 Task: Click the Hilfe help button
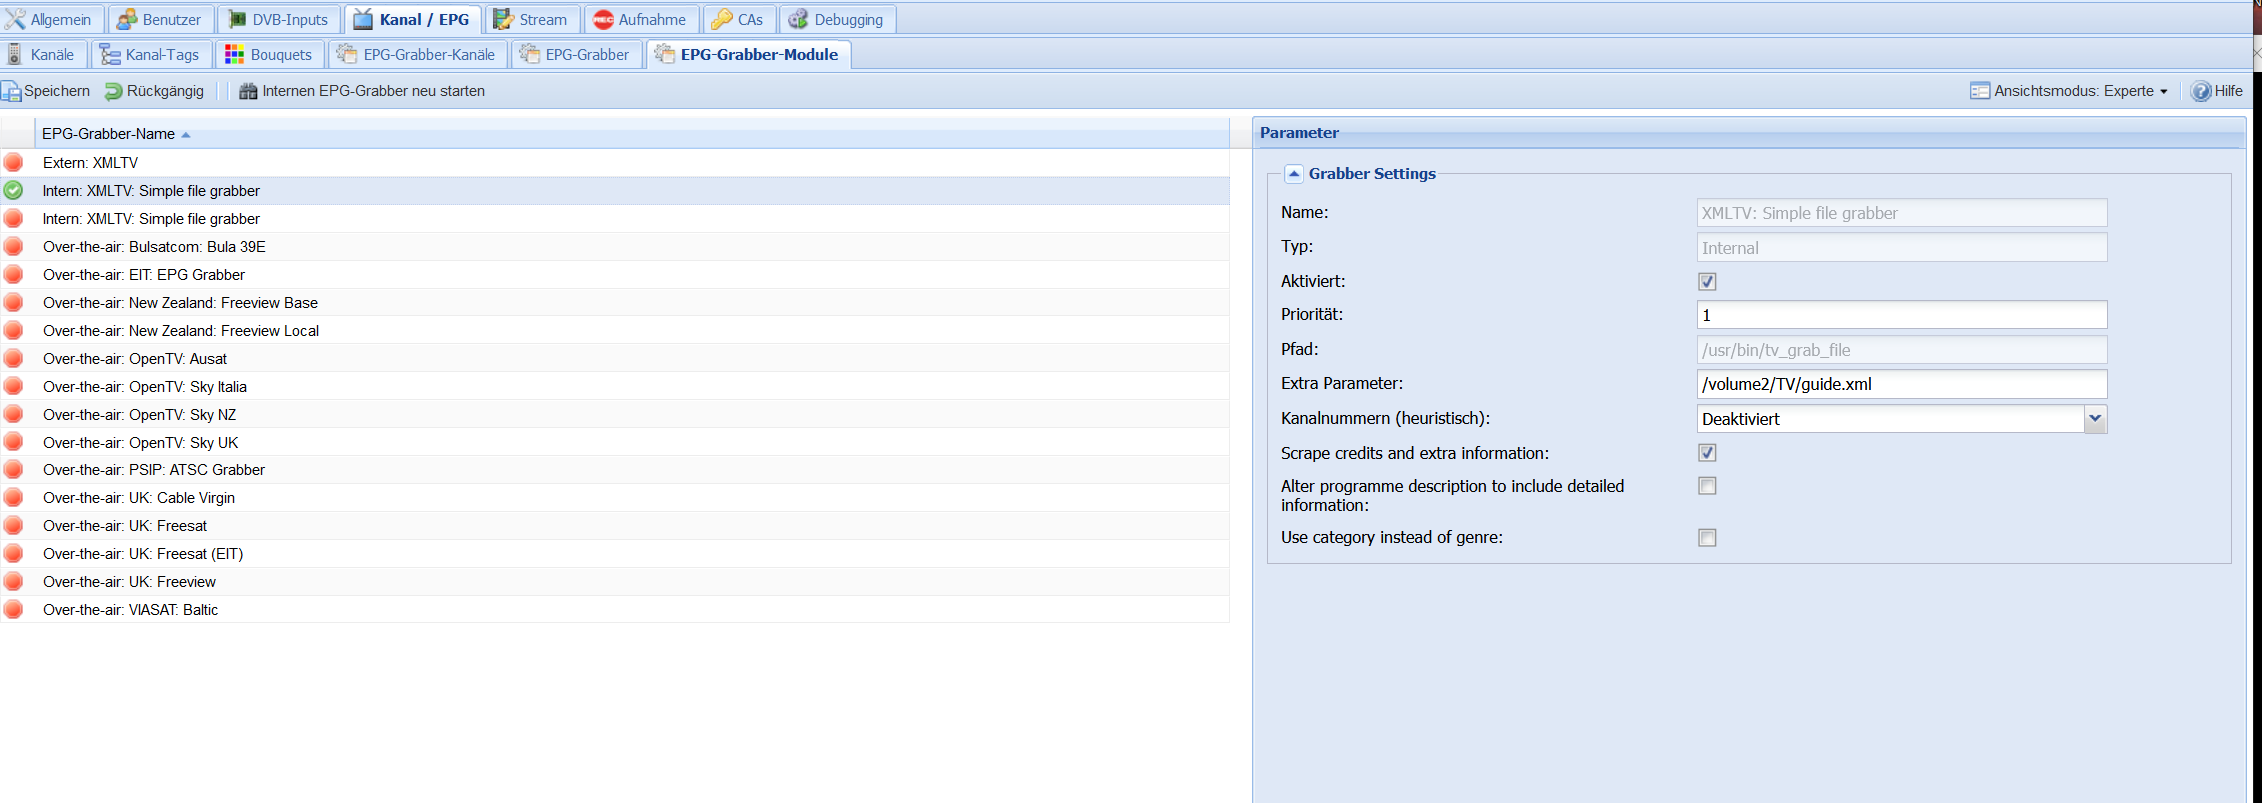[2217, 91]
